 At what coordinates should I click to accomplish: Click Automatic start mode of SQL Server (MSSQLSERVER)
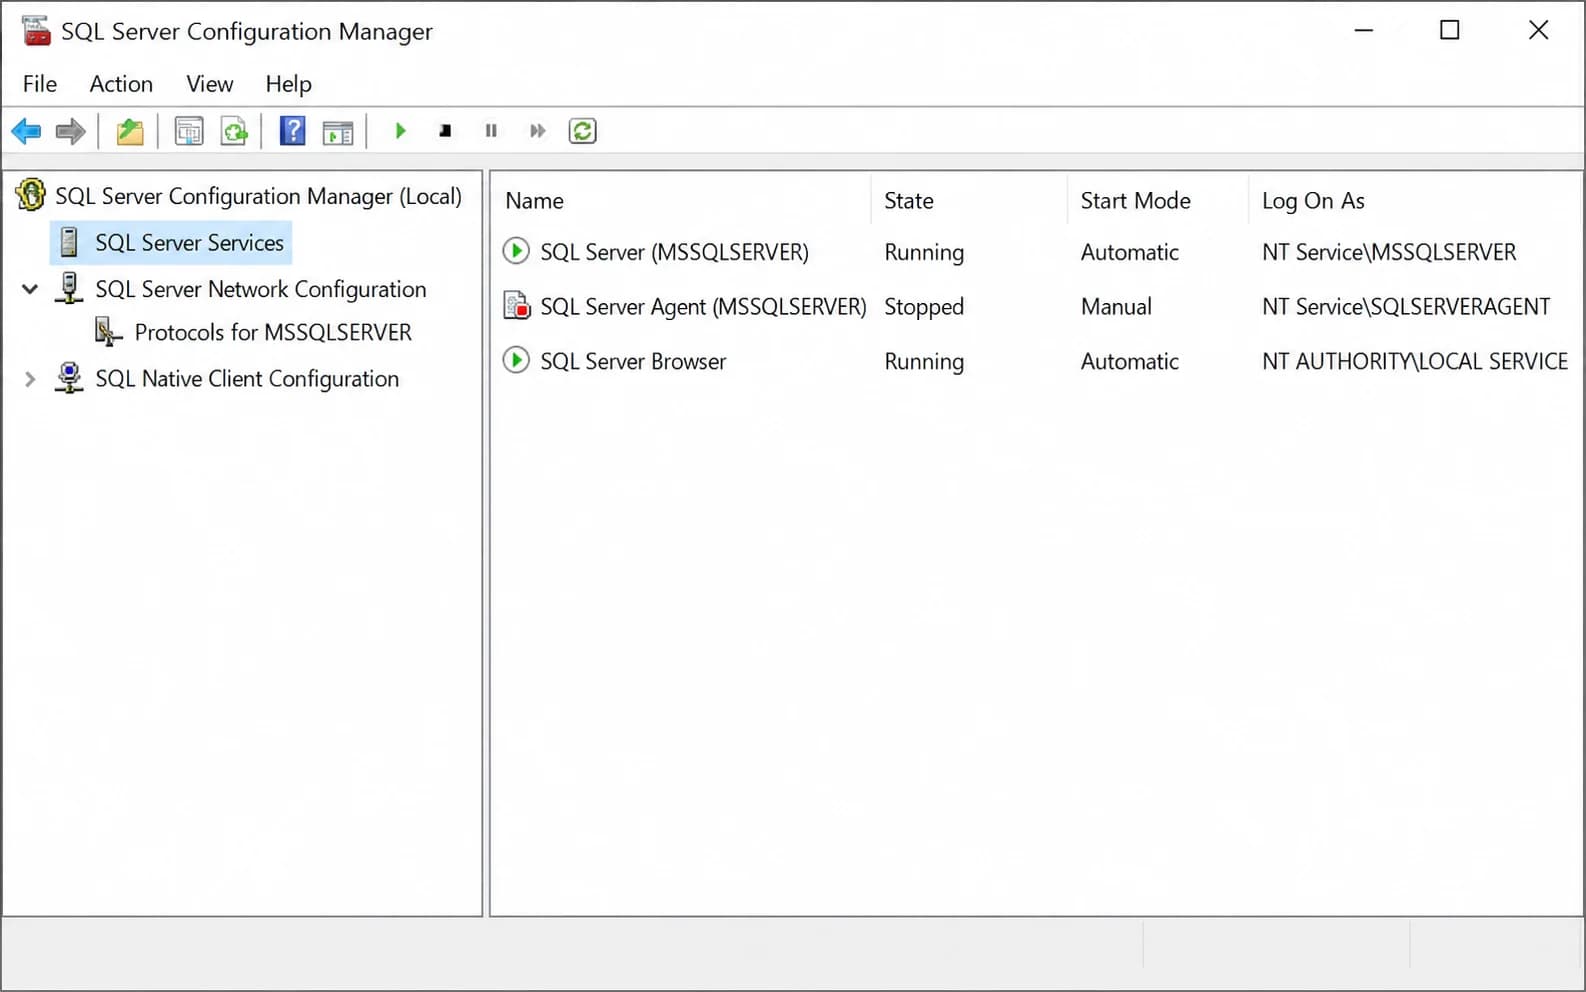click(x=1130, y=252)
